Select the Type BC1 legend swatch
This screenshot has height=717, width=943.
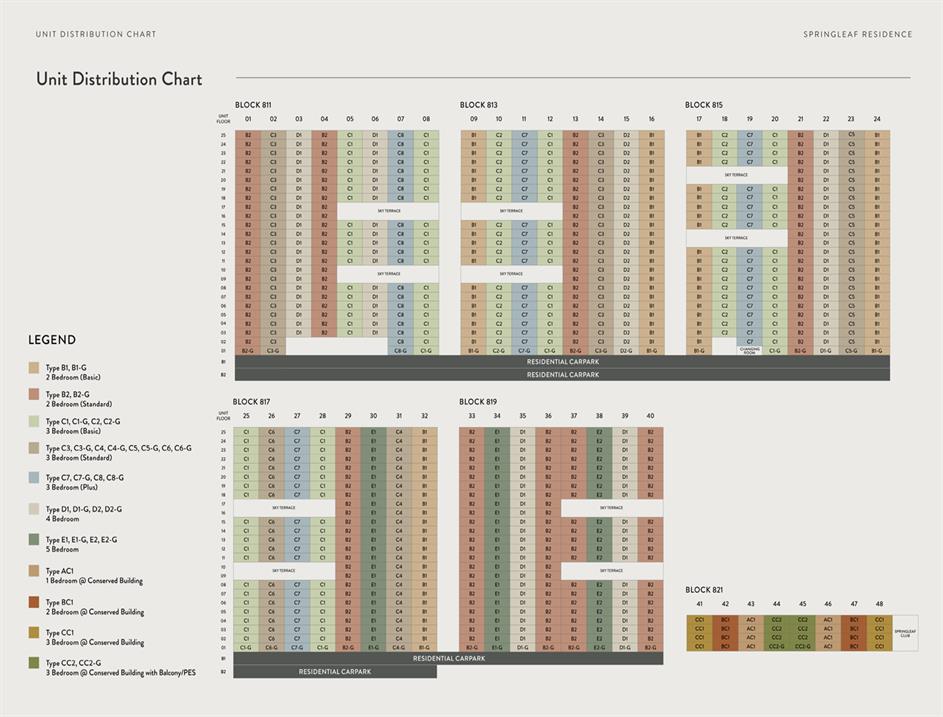tap(34, 602)
